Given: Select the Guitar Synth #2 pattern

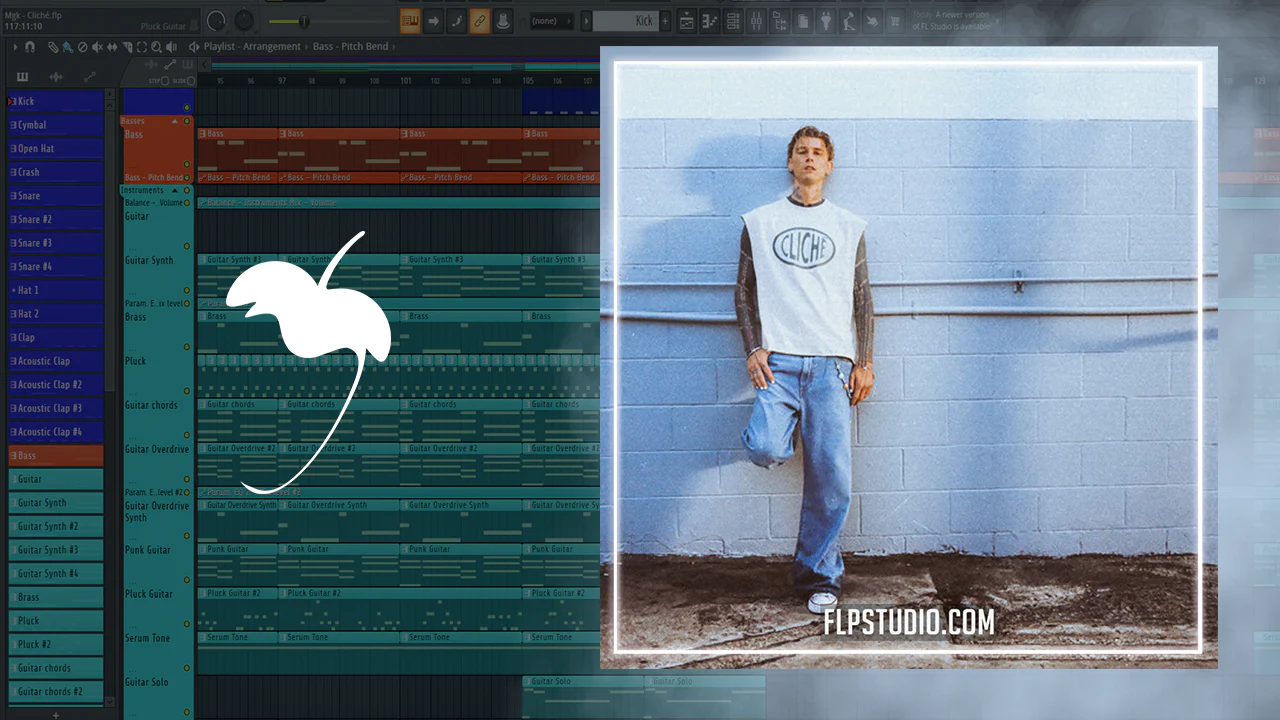Looking at the screenshot, I should click(55, 526).
